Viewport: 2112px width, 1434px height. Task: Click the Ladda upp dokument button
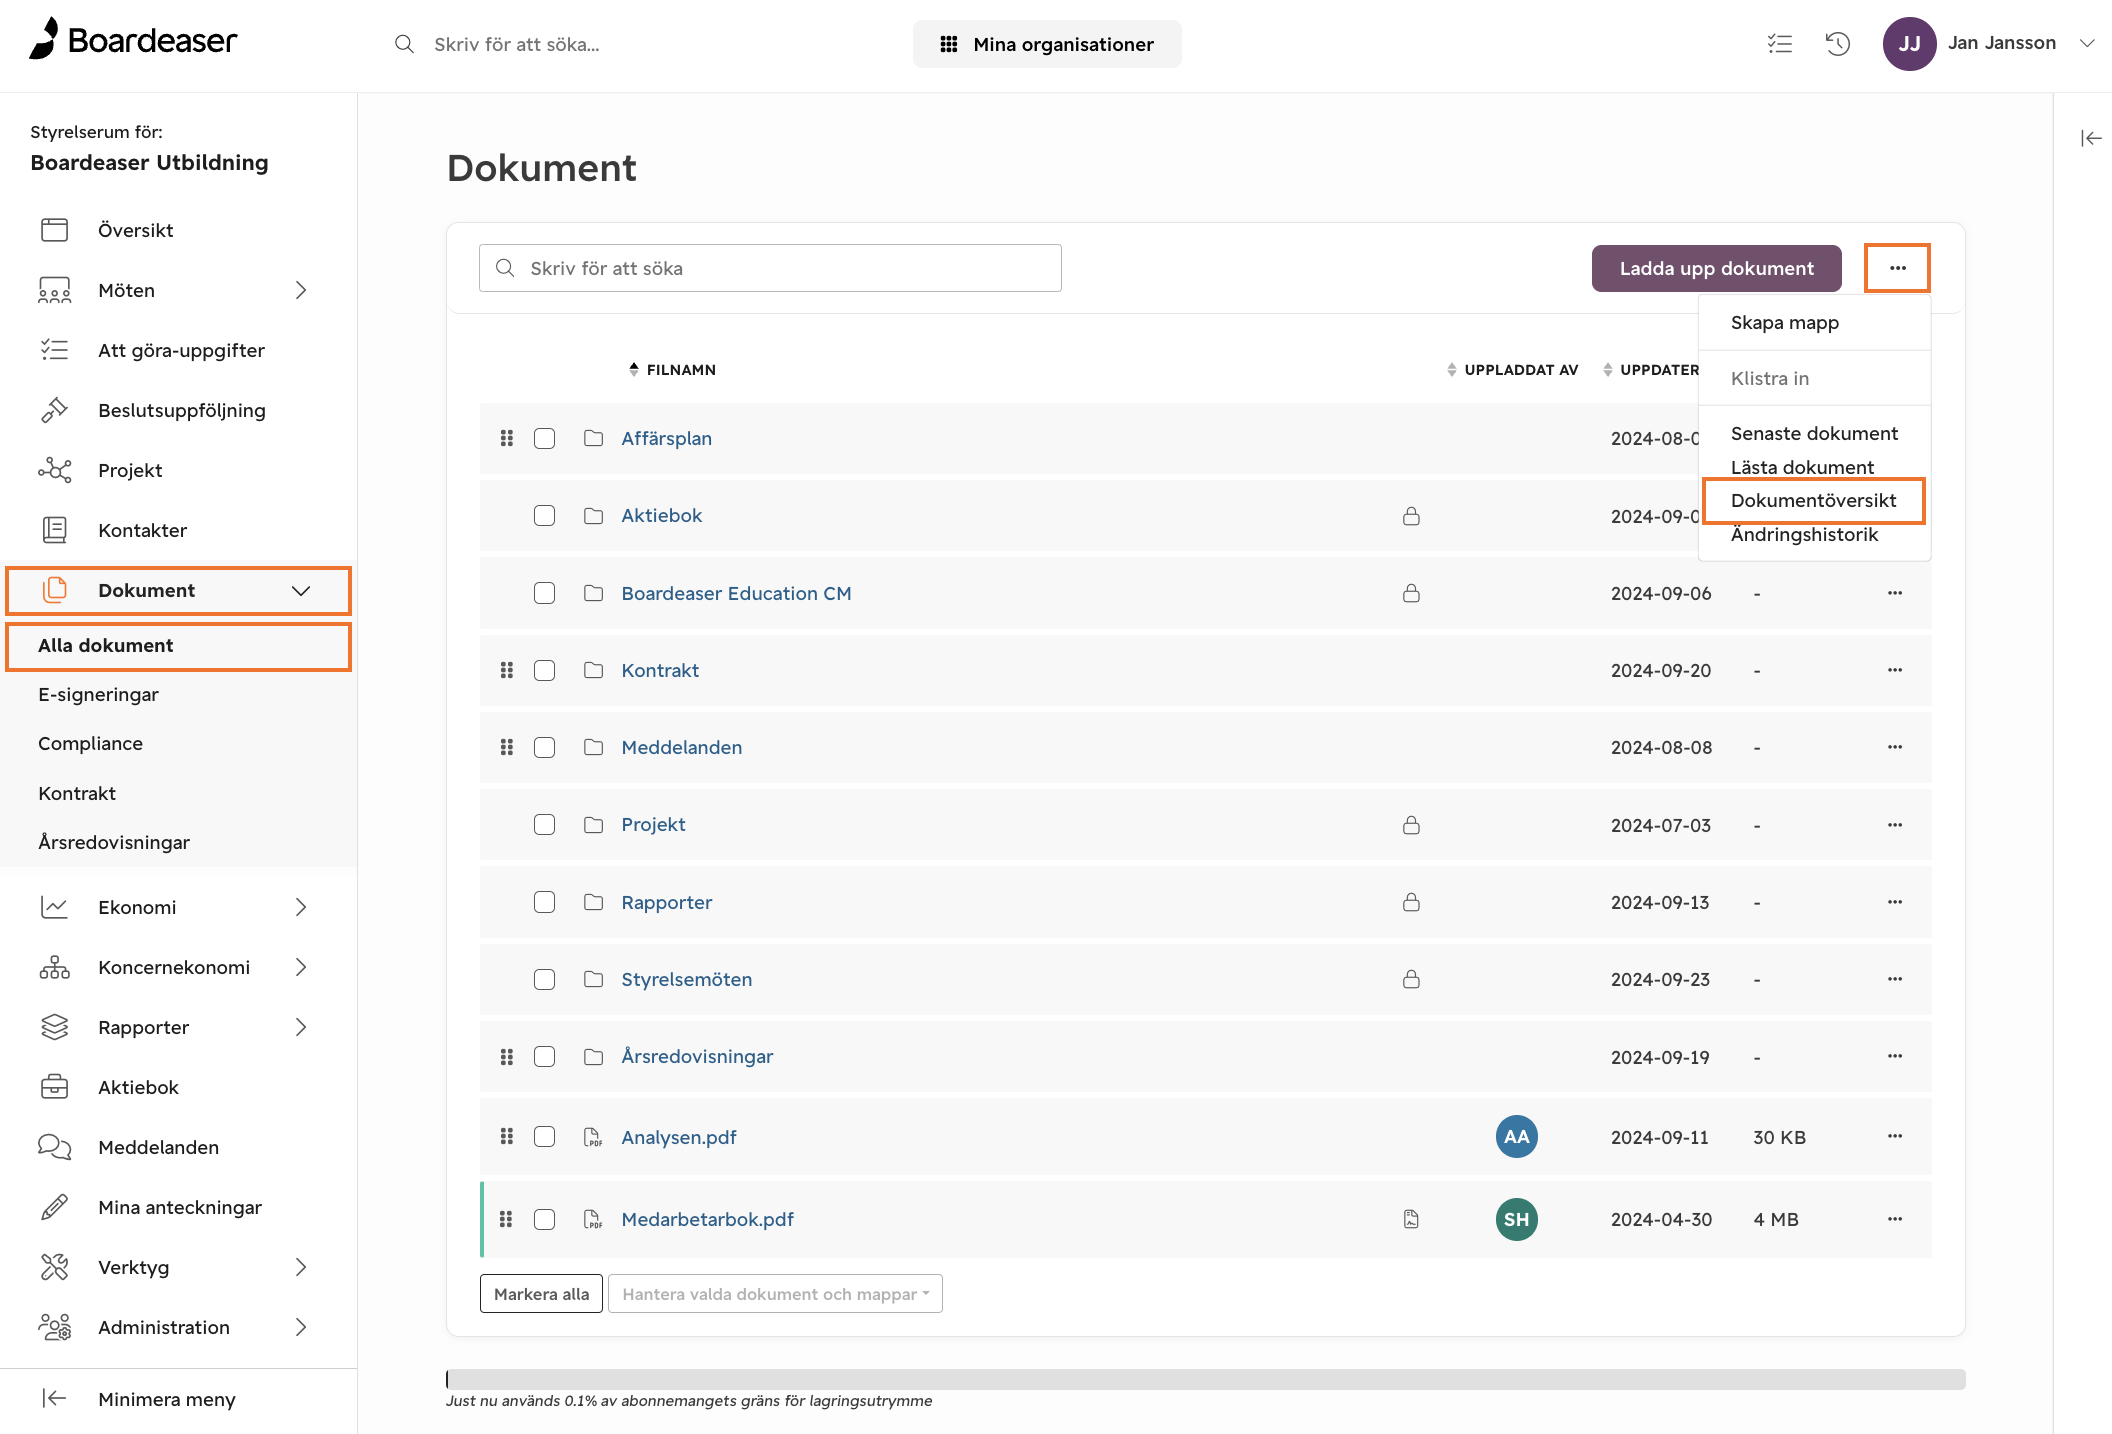tap(1716, 268)
